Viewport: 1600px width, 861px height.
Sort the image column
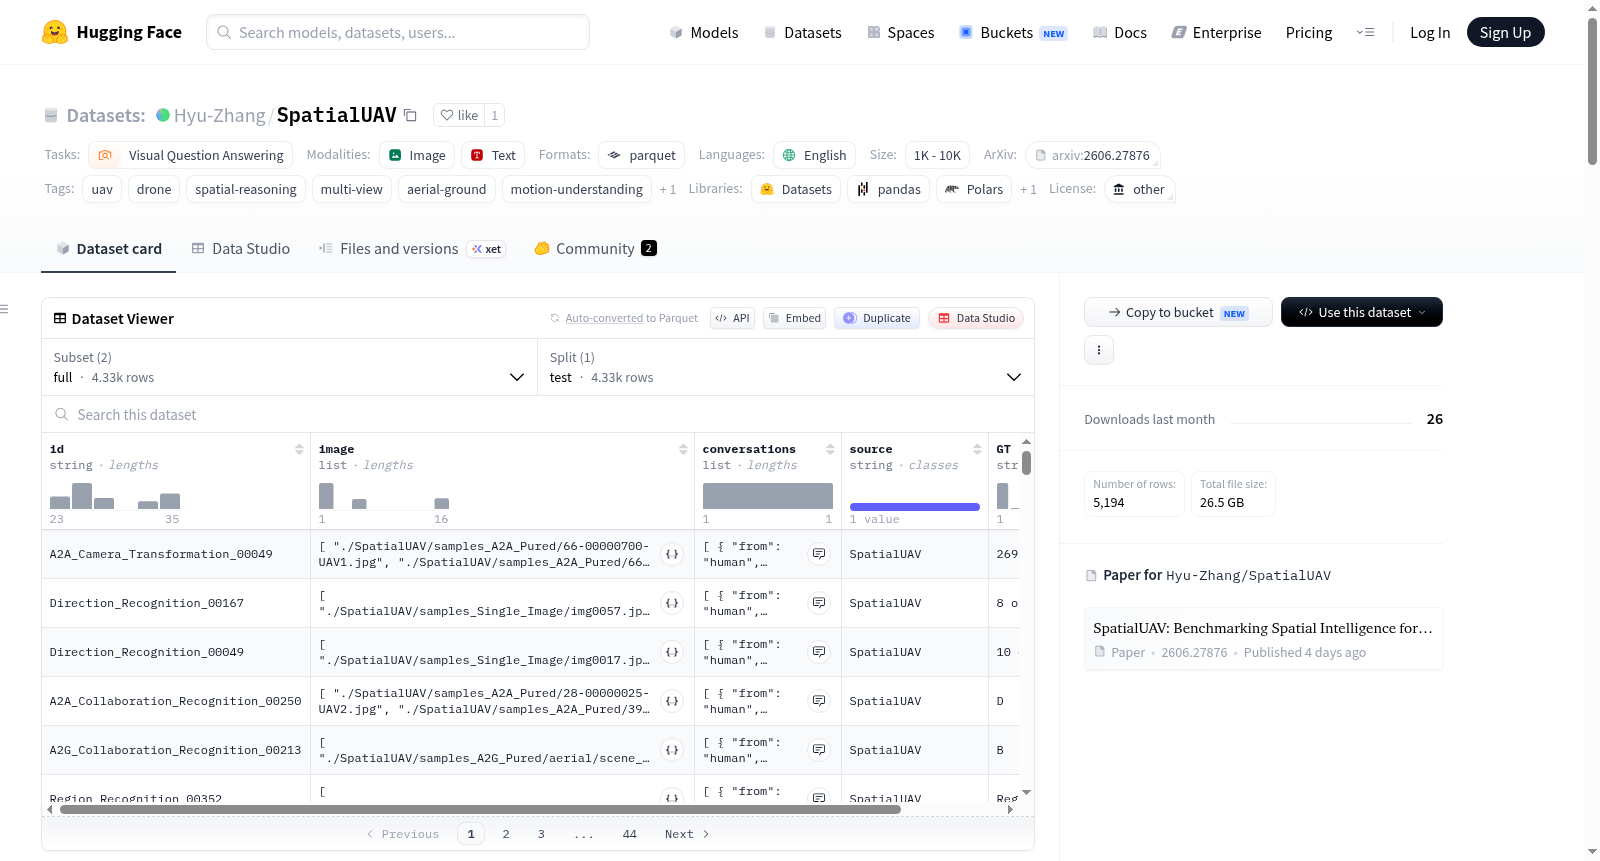(x=683, y=449)
